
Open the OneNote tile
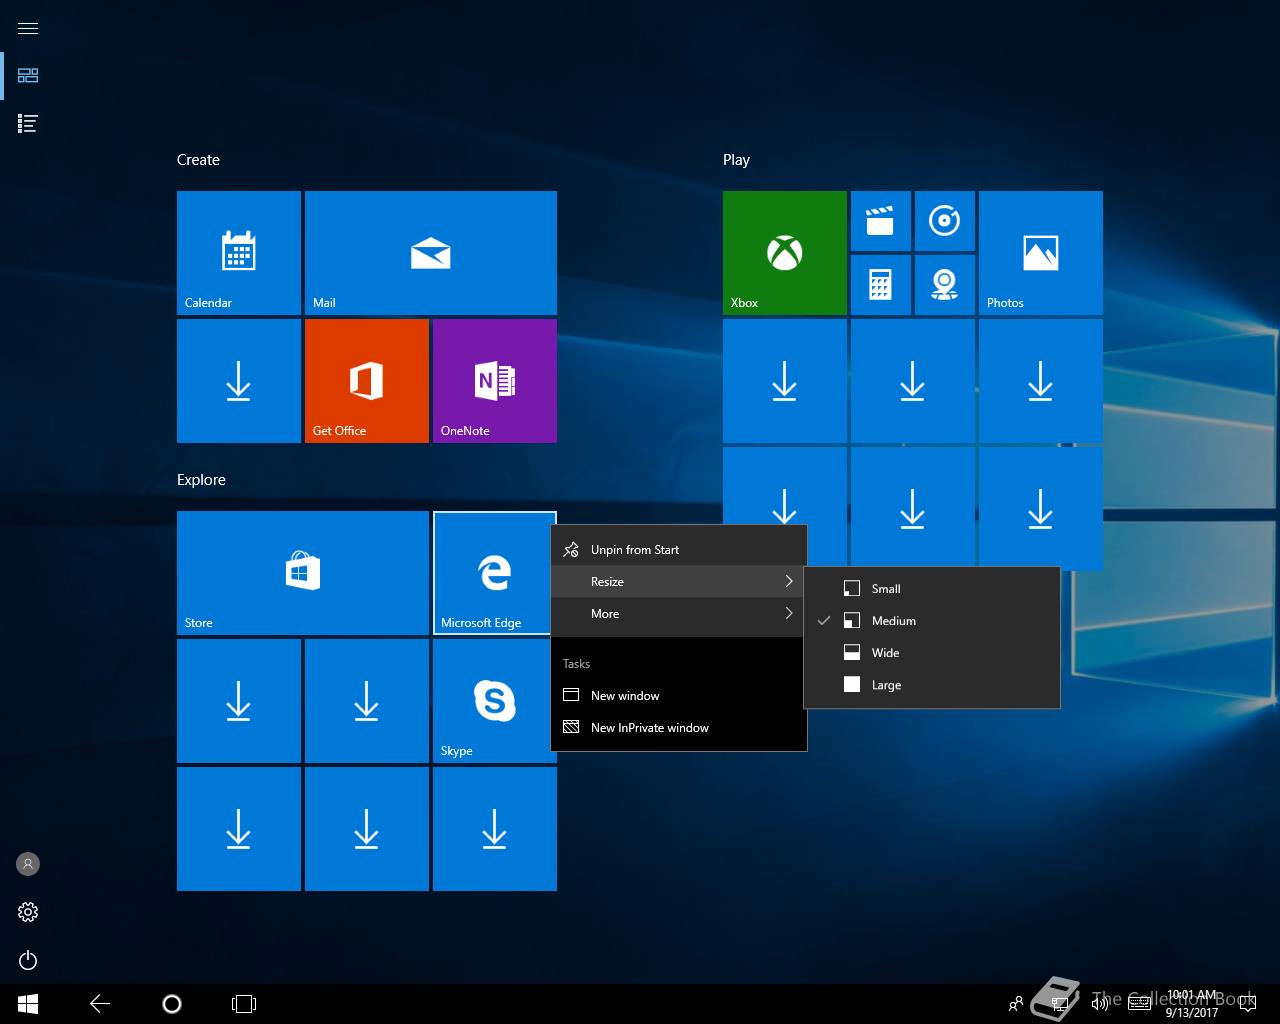point(495,381)
